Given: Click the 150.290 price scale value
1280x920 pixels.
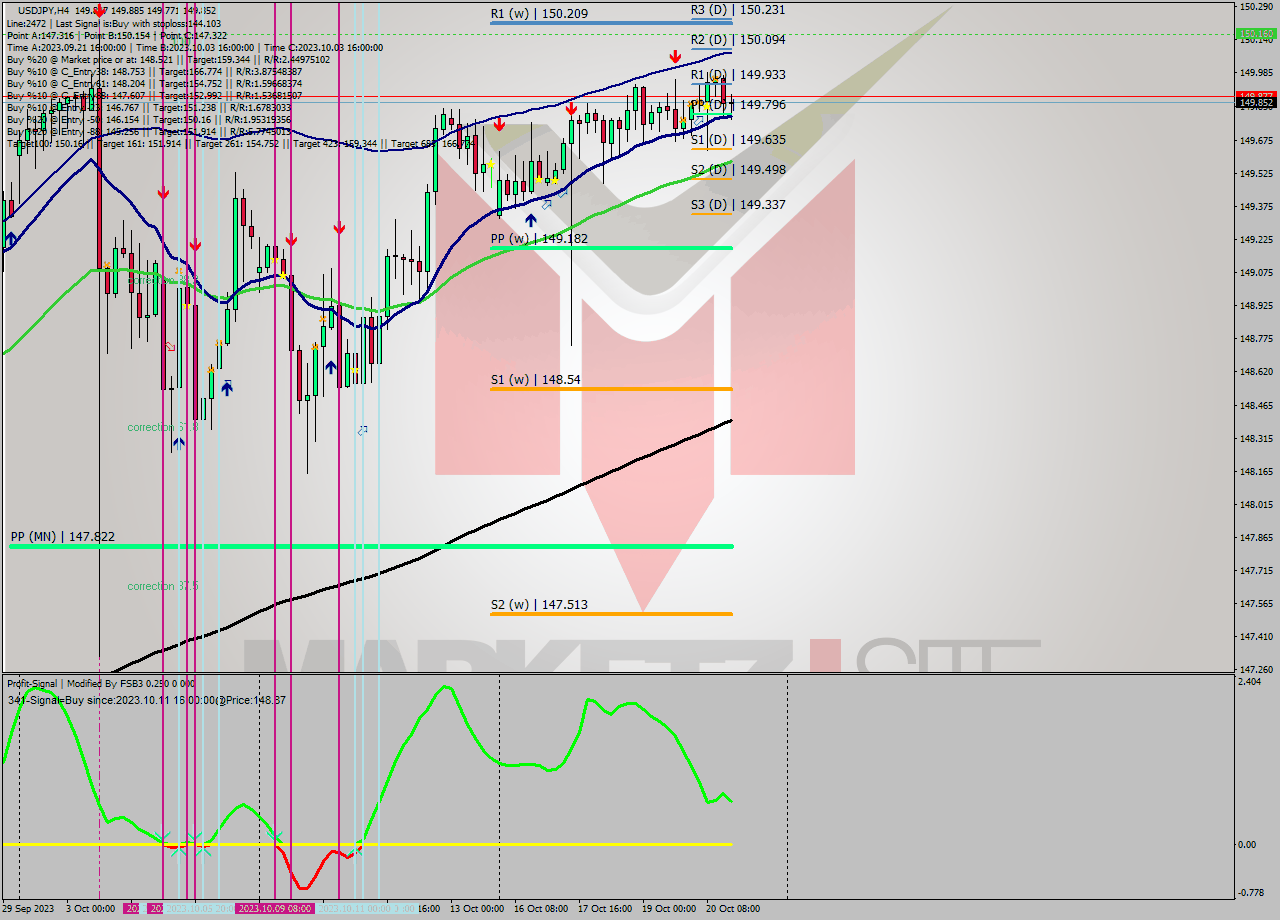Looking at the screenshot, I should (1256, 6).
